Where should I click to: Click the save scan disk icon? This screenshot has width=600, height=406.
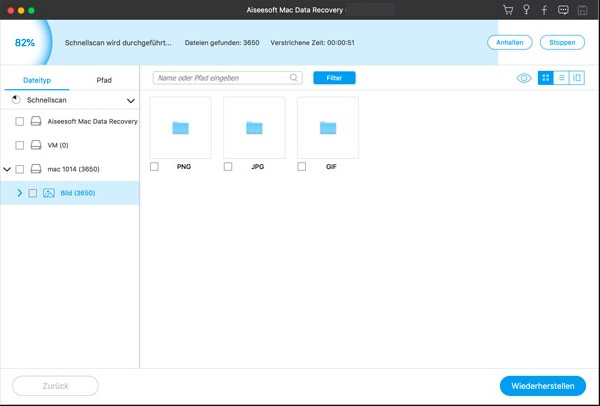pyautogui.click(x=581, y=10)
